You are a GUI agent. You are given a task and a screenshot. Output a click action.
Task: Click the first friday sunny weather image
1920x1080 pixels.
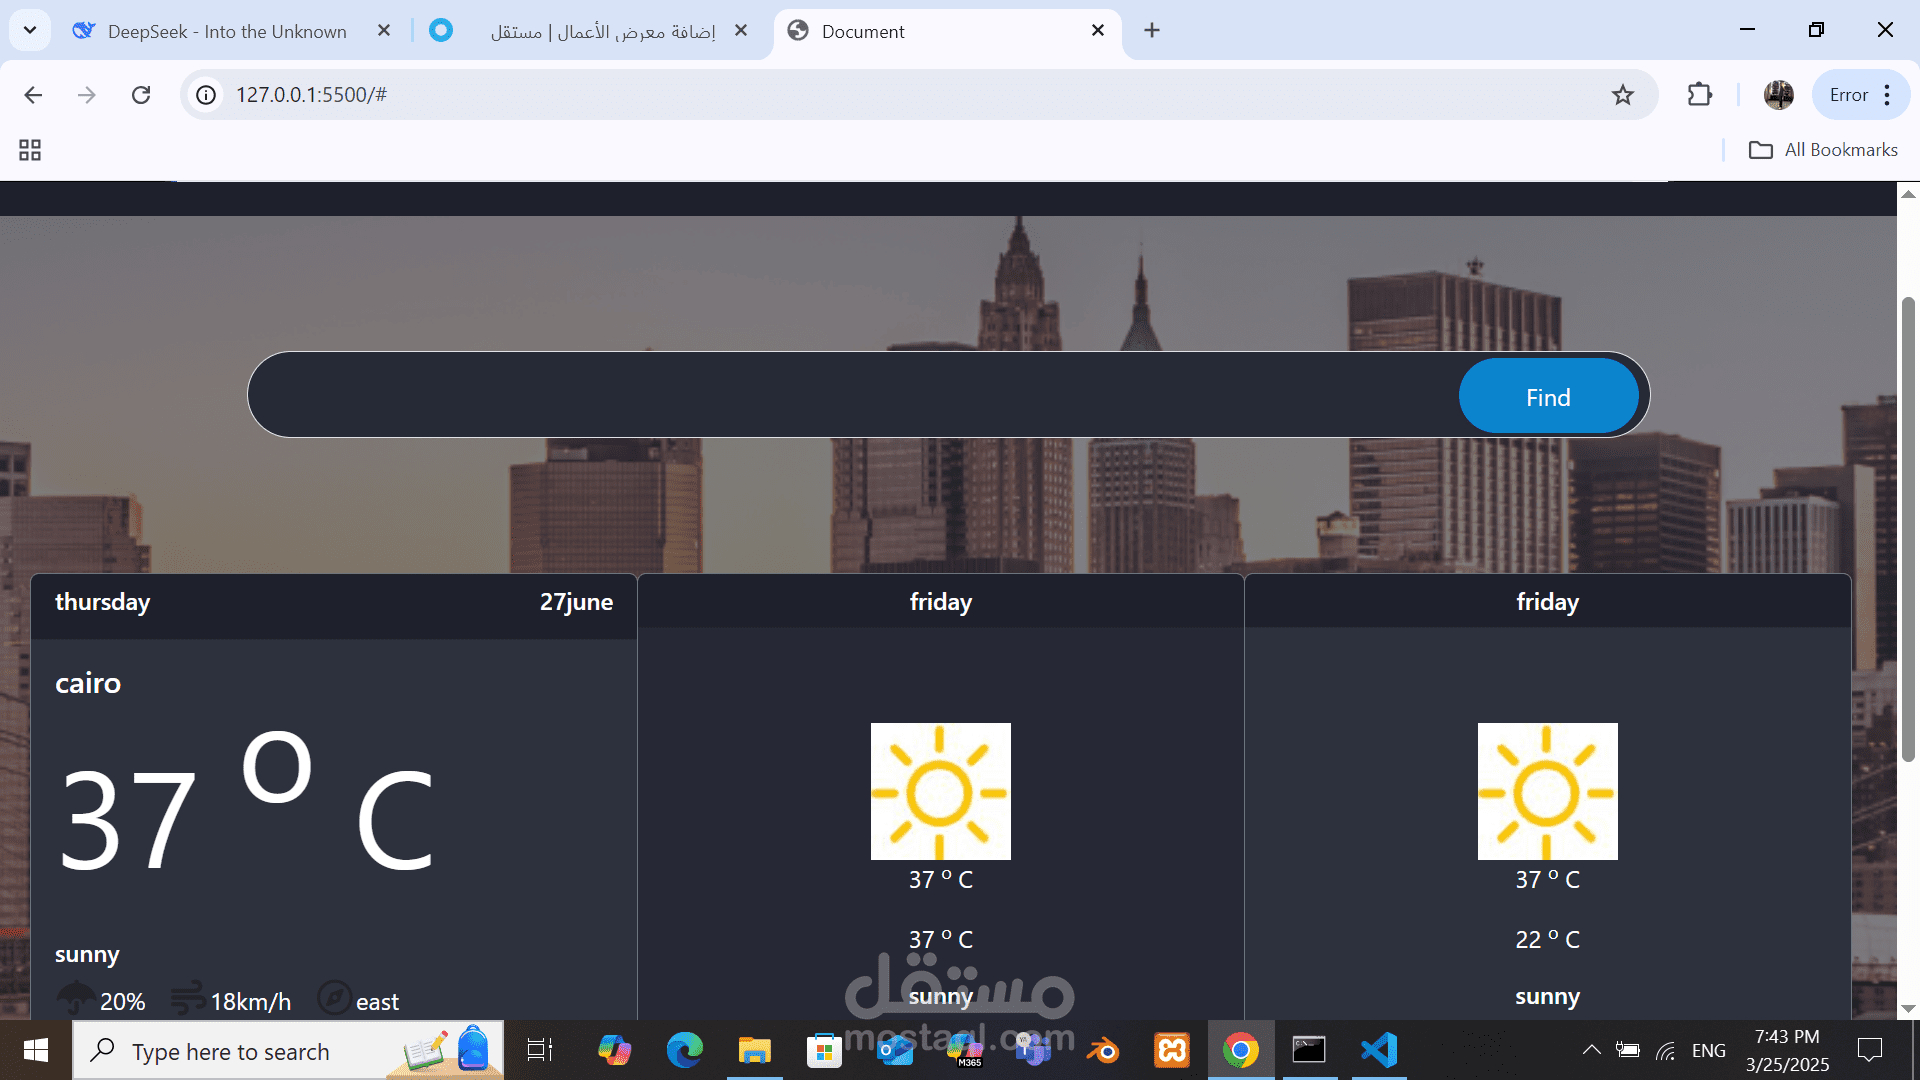[x=940, y=791]
